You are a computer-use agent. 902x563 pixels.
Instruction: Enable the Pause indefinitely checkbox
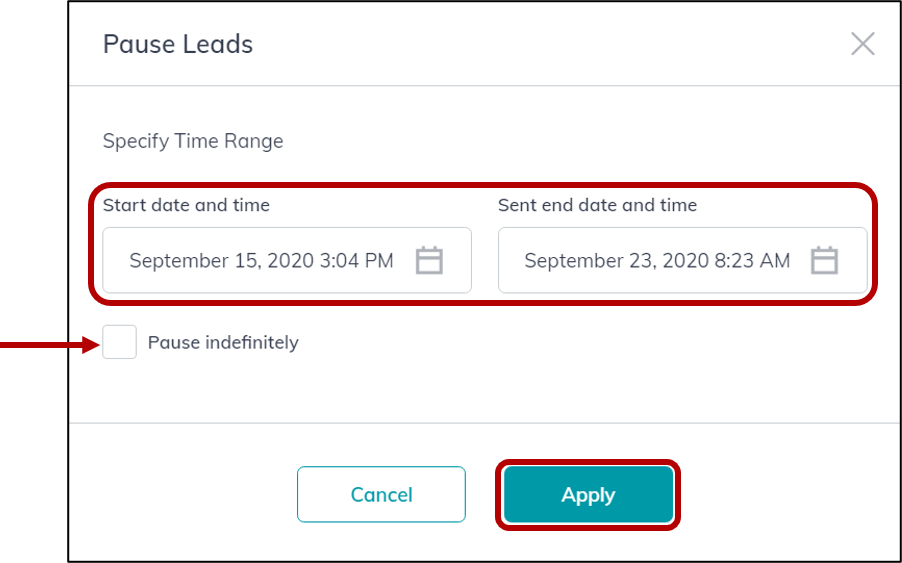click(x=120, y=342)
